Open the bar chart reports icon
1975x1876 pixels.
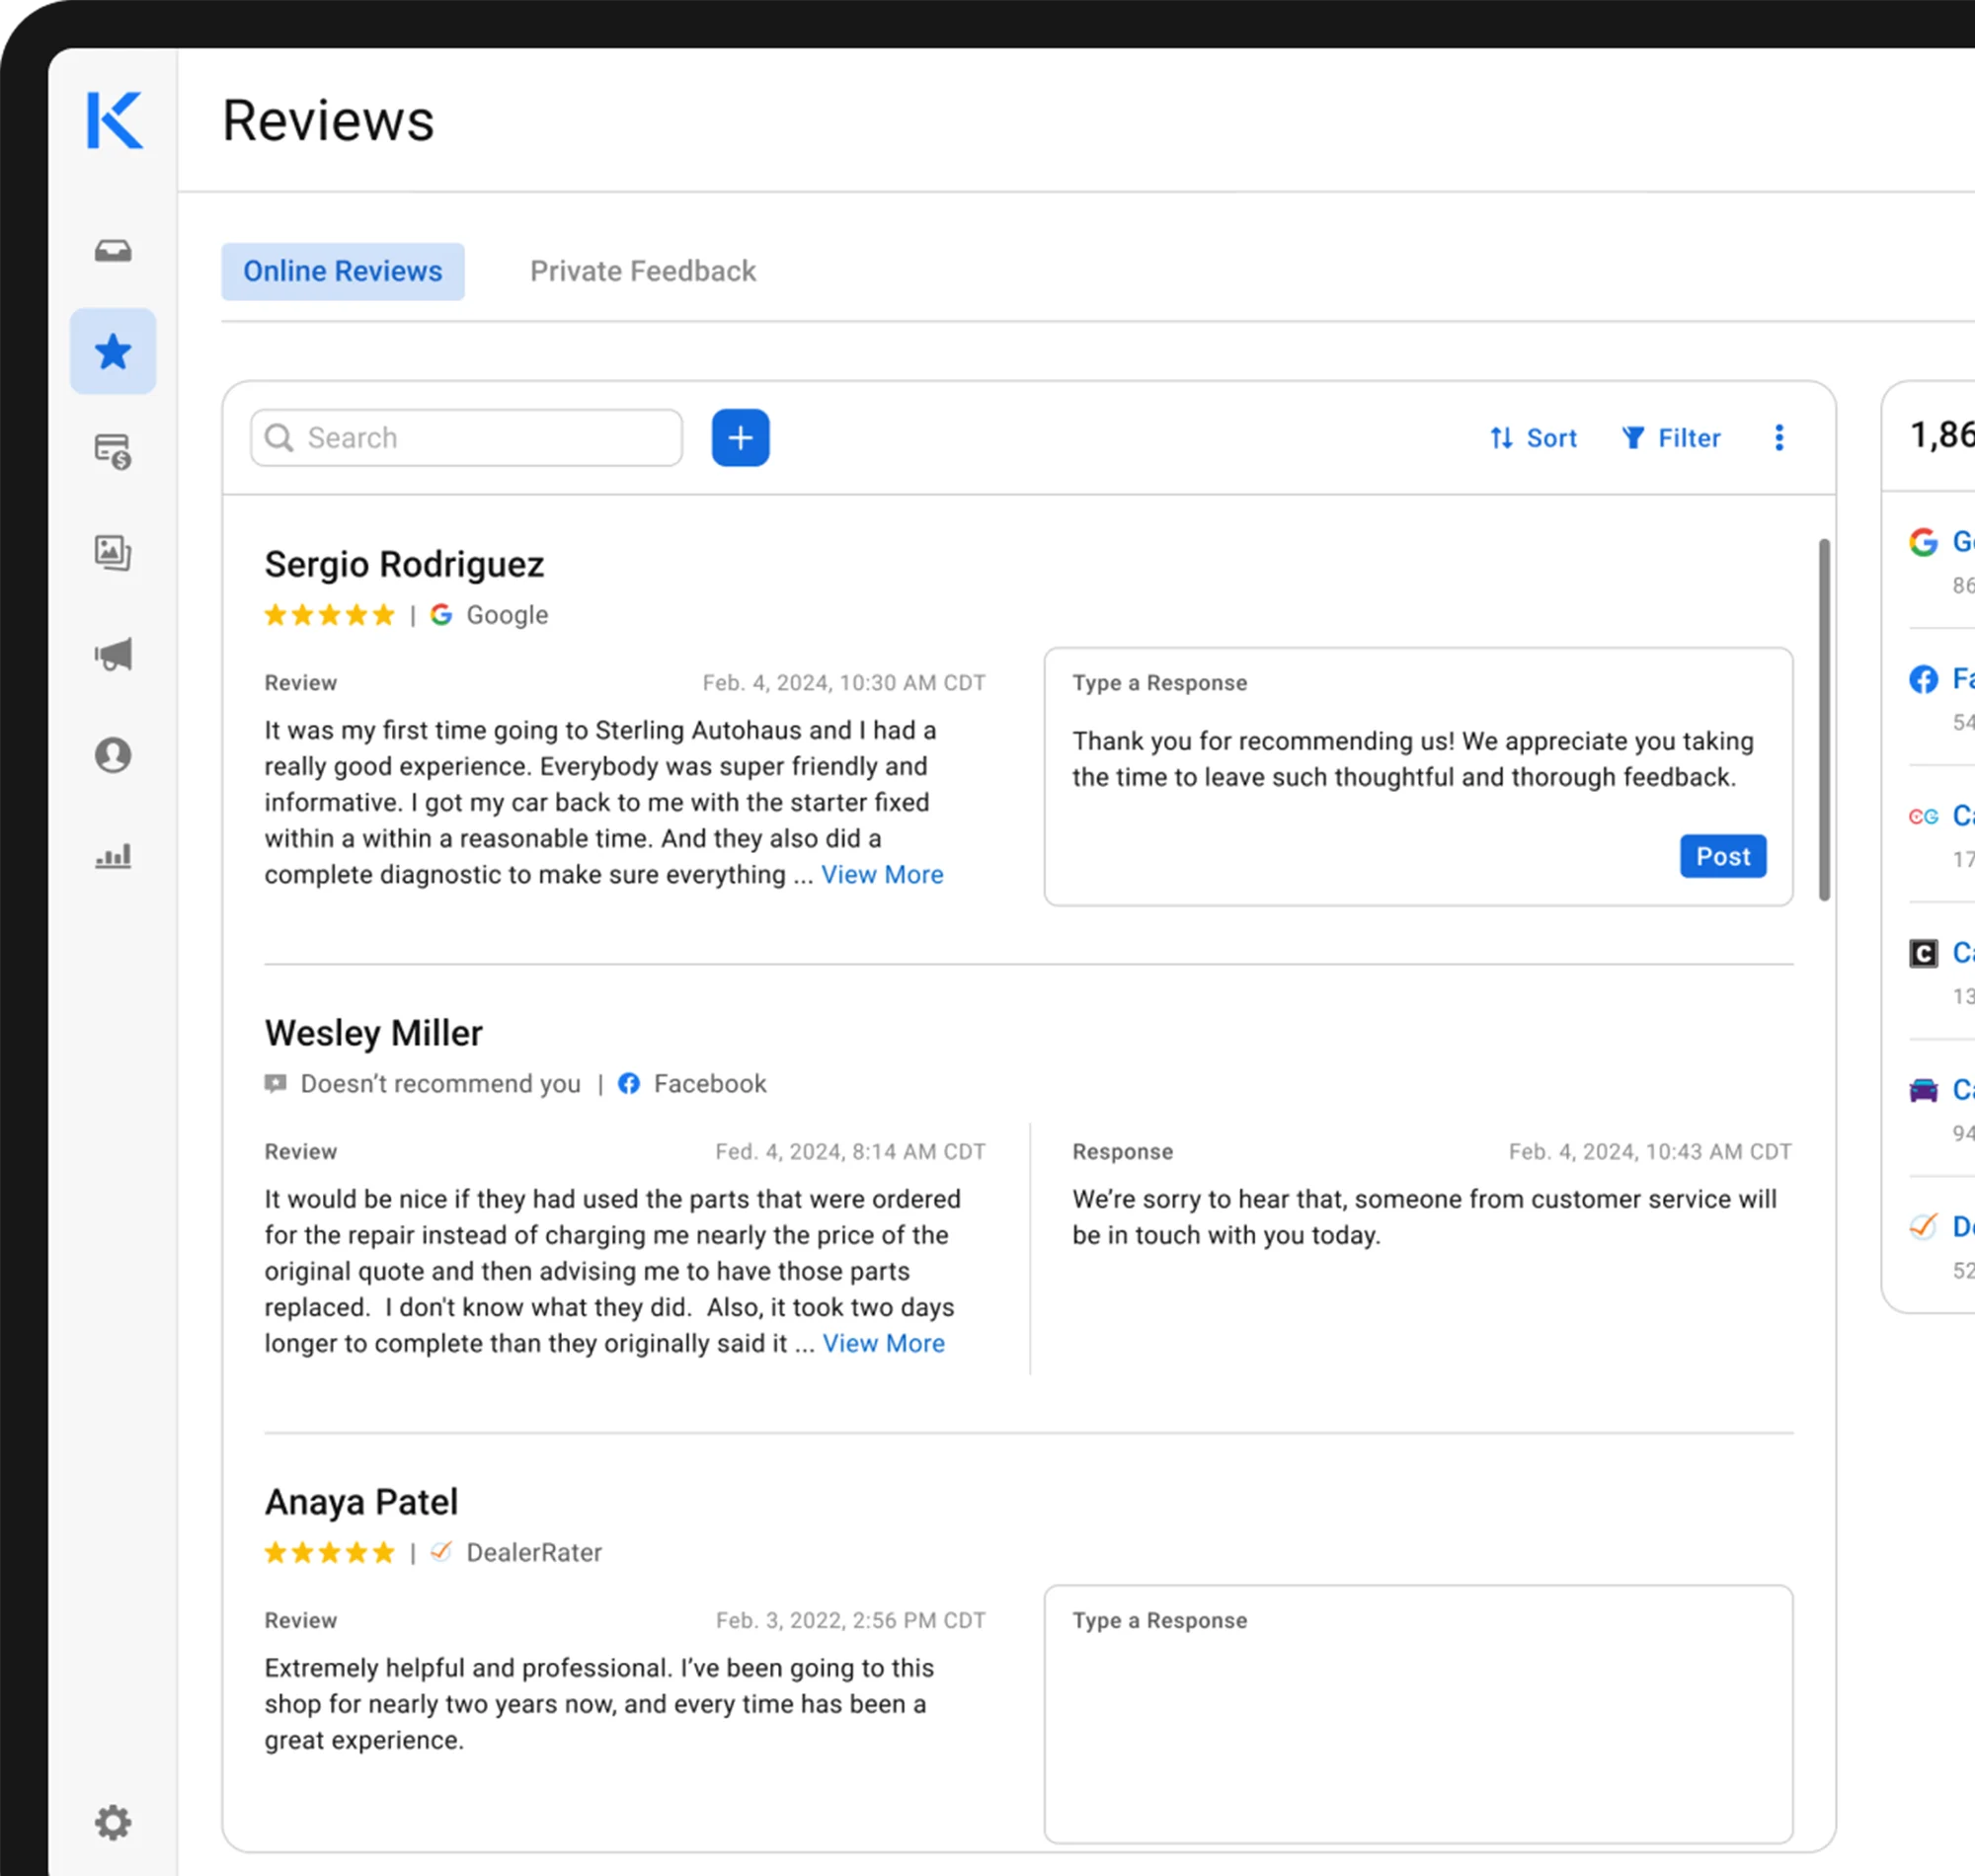113,856
